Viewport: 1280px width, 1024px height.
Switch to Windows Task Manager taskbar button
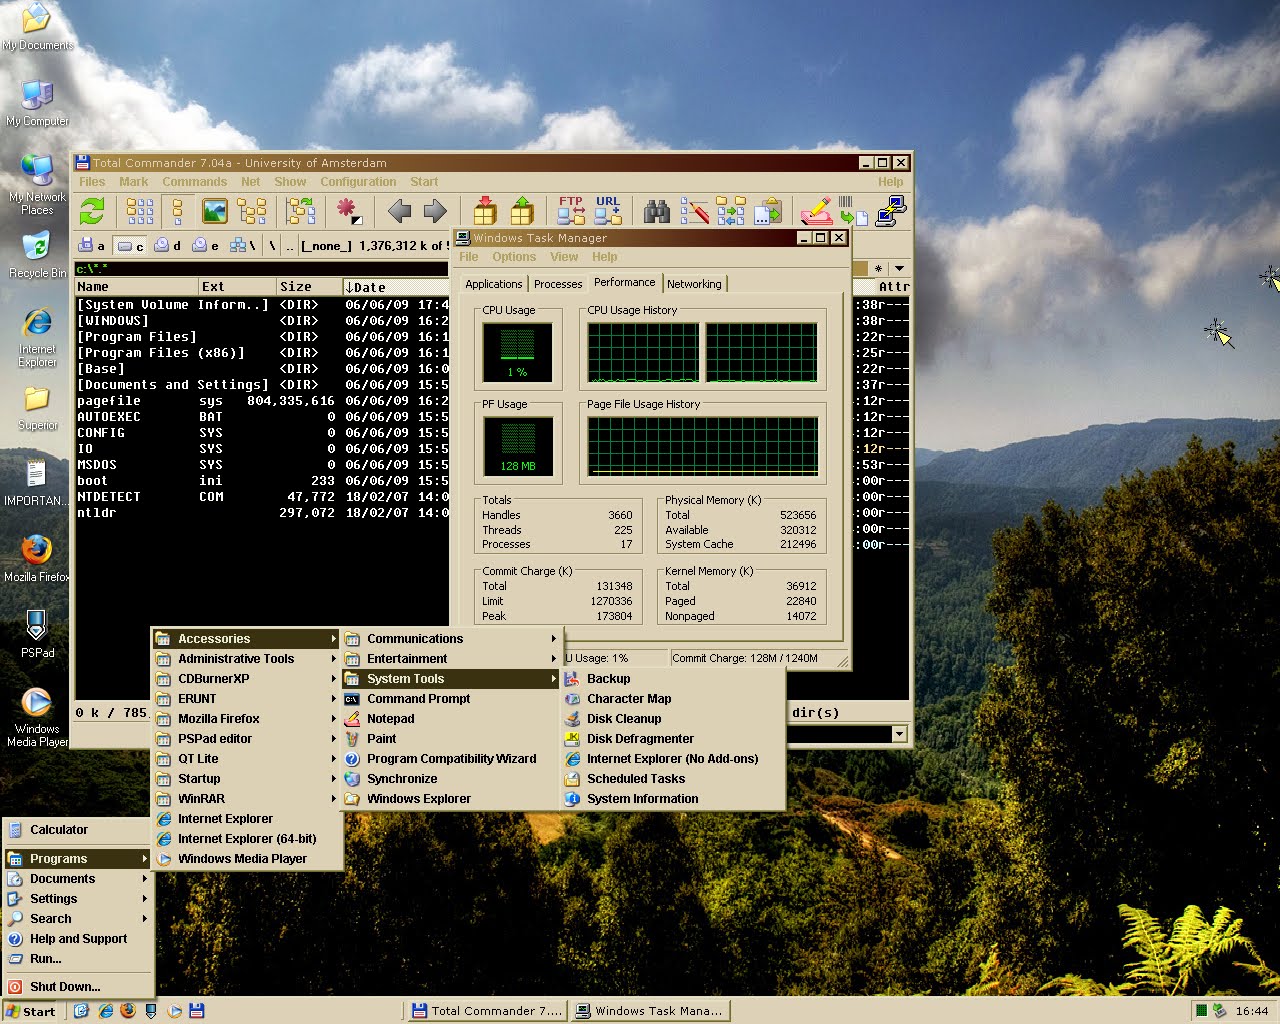pyautogui.click(x=649, y=1011)
